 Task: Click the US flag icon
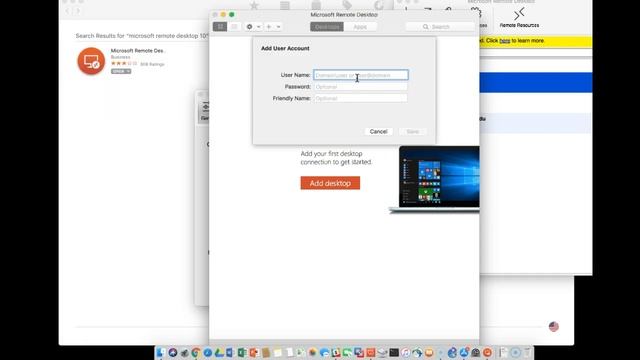tap(553, 327)
